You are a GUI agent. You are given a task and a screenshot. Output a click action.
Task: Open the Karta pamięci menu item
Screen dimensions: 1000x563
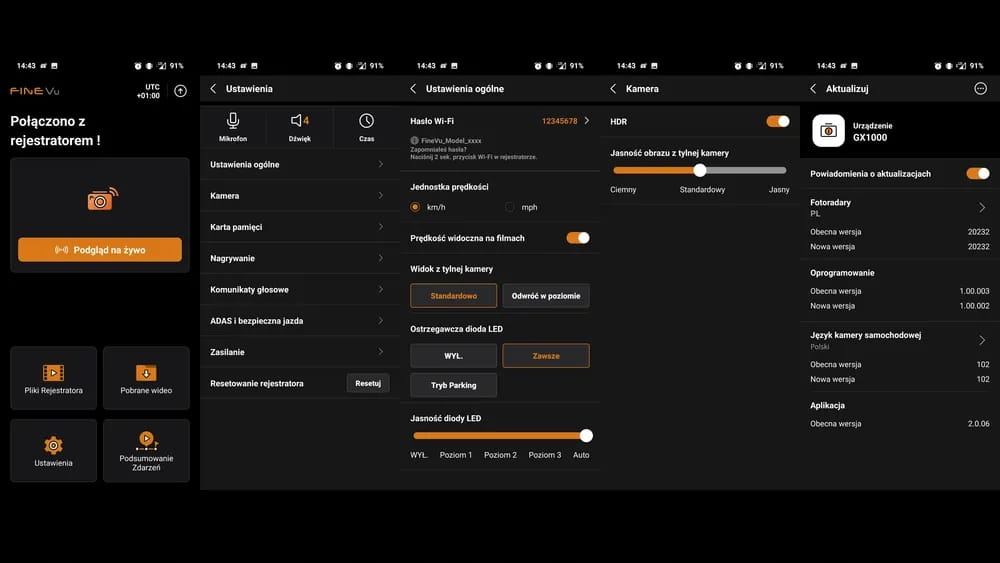click(x=299, y=227)
